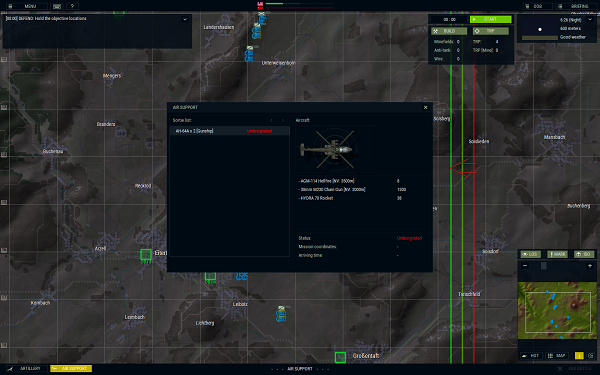
Task: Toggle the ISO view button
Action: tap(584, 254)
